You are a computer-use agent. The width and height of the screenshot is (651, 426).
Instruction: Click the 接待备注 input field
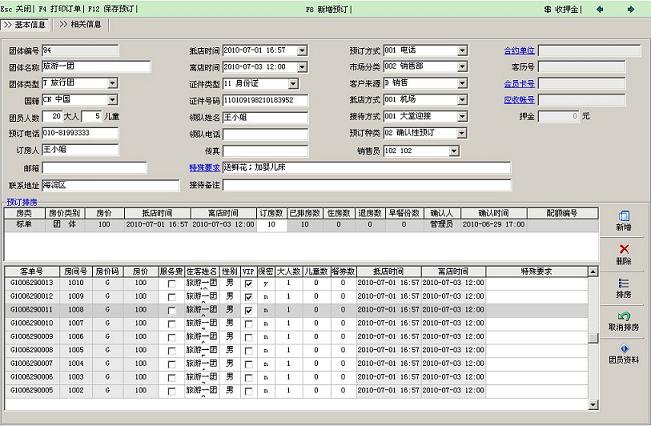[367, 185]
